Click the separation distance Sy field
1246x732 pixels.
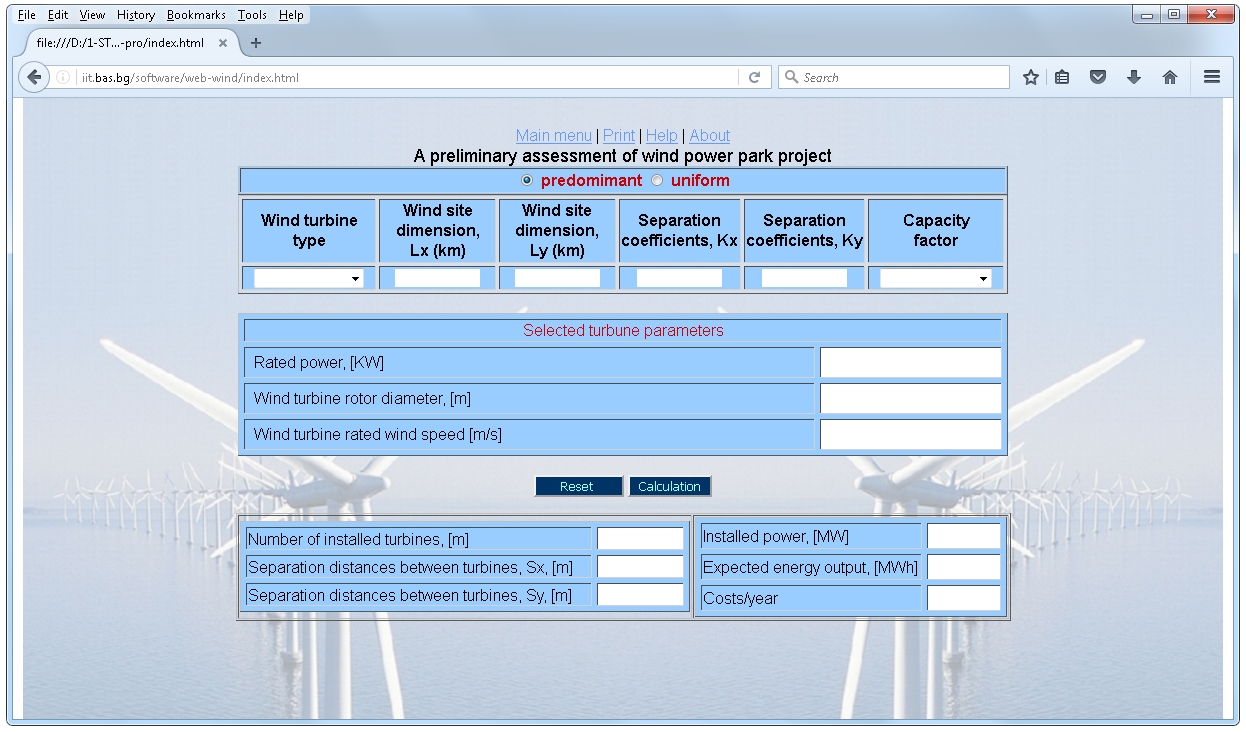click(x=640, y=595)
